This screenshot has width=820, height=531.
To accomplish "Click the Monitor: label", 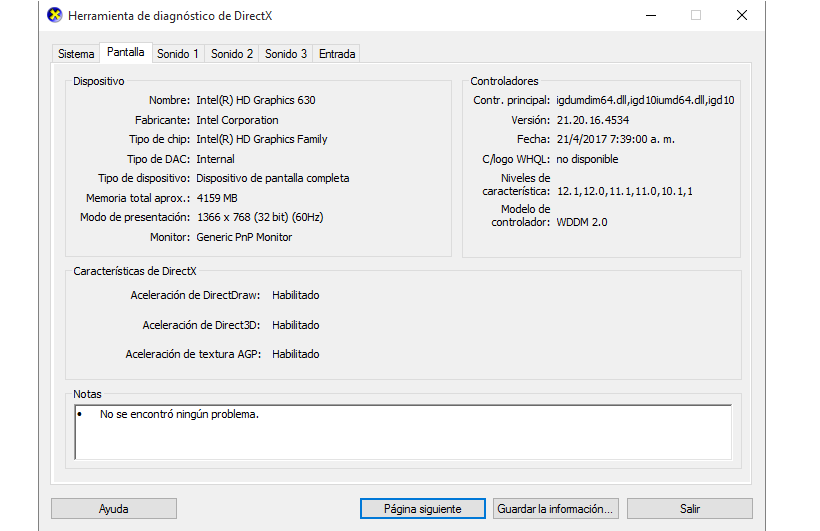I will [x=170, y=237].
